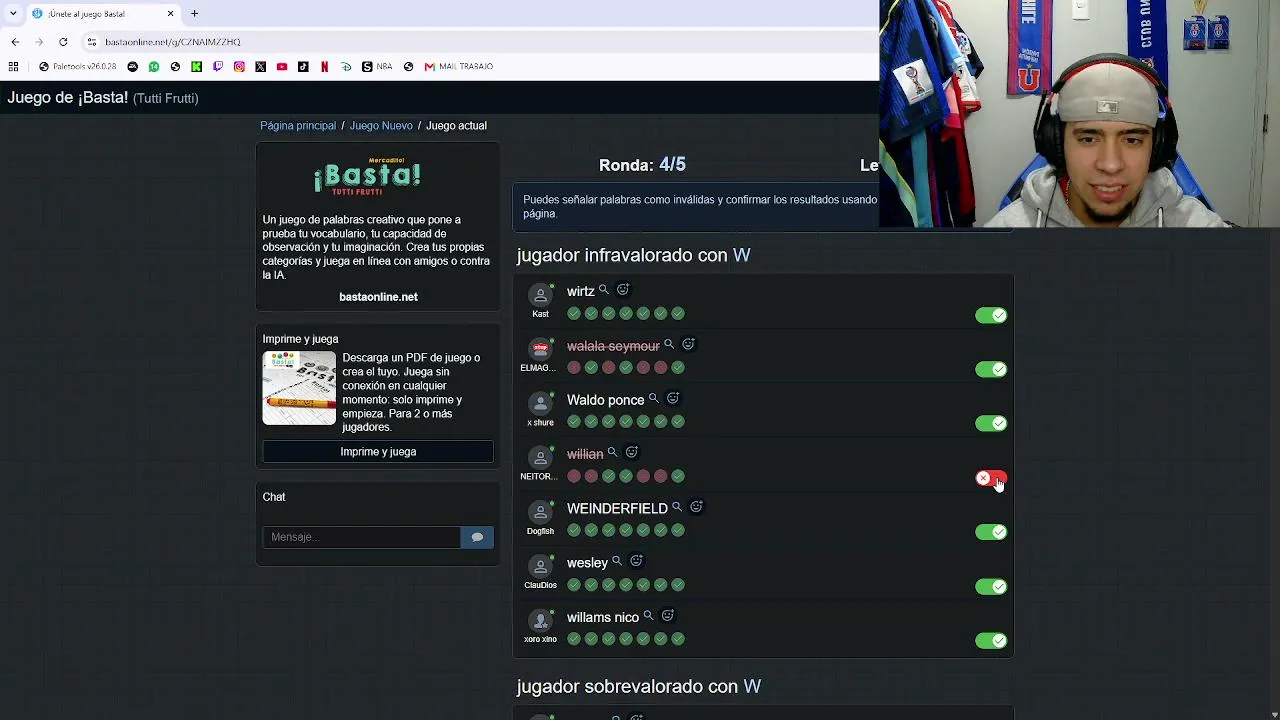This screenshot has width=1280, height=720.
Task: Open the bastaonline.net link
Action: click(378, 297)
